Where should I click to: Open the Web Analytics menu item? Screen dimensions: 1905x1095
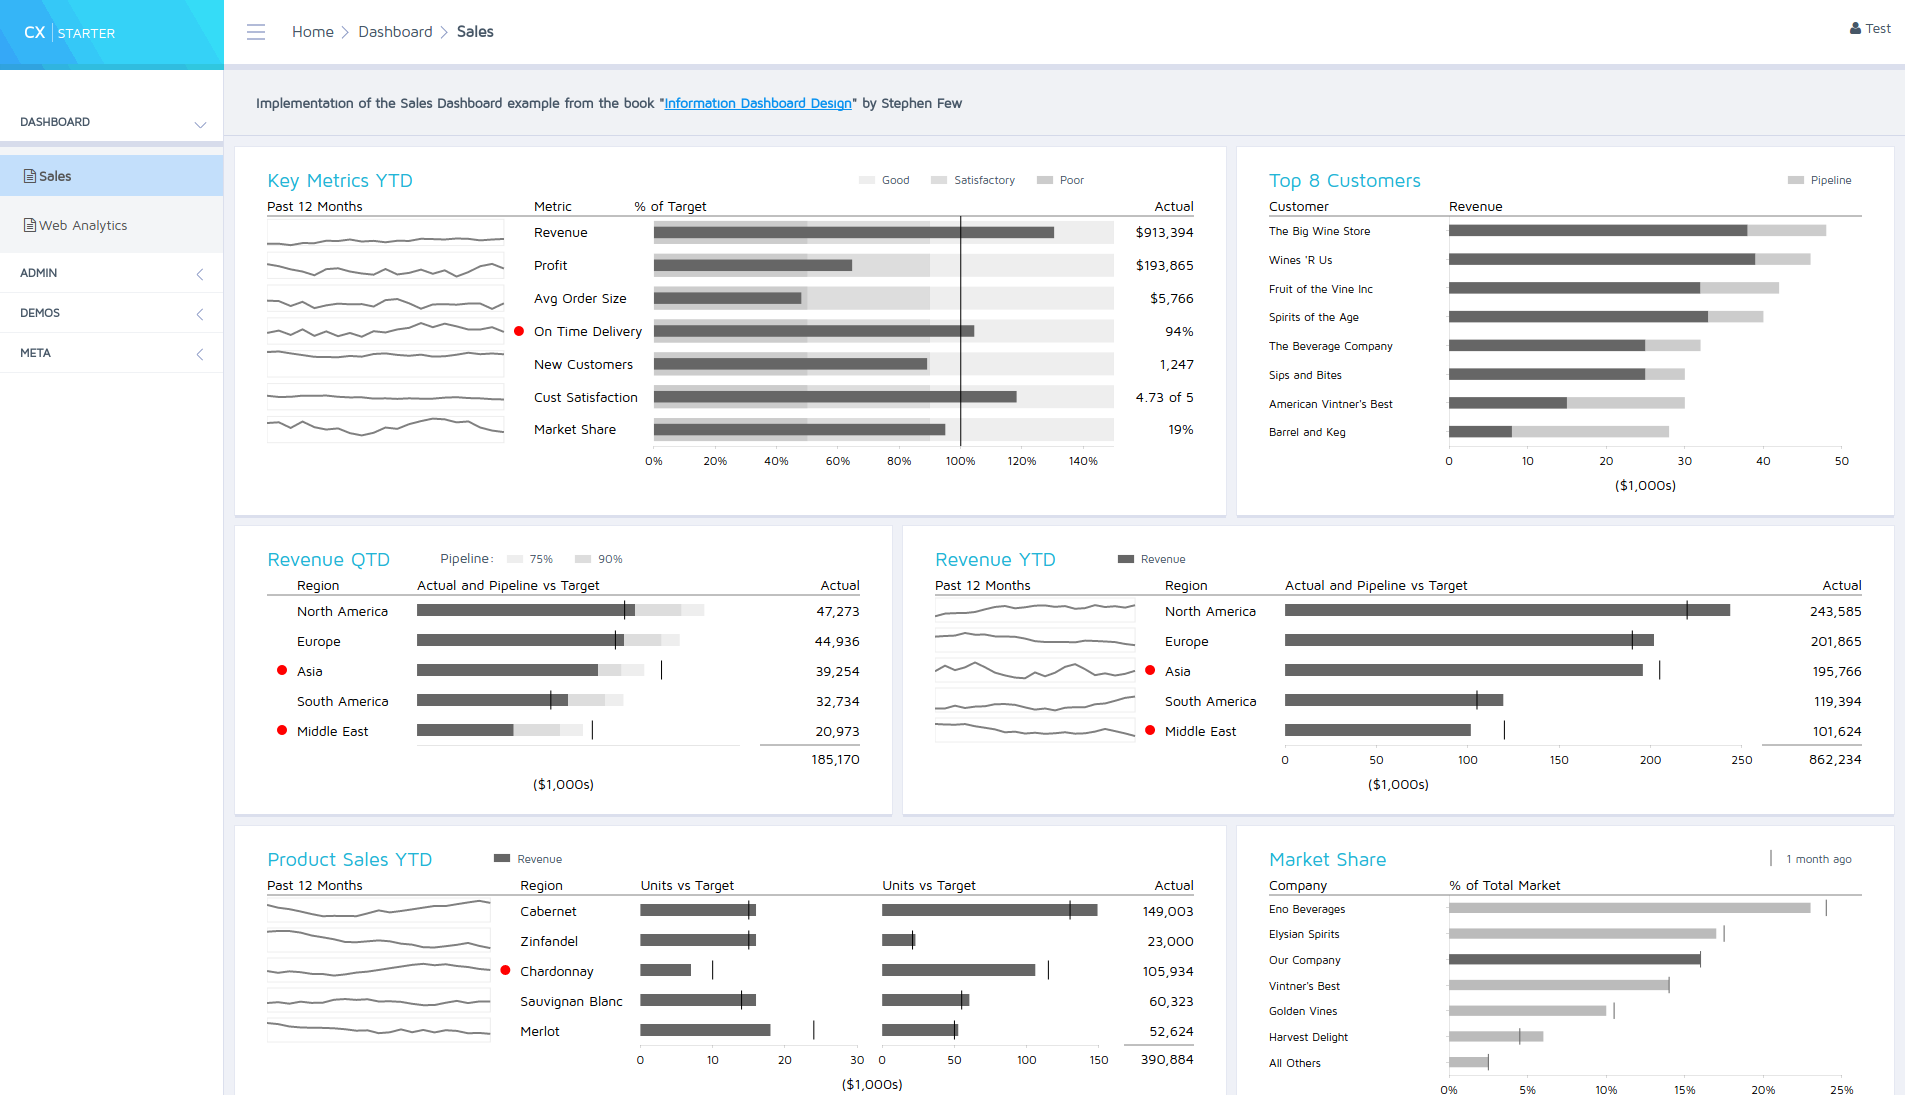tap(83, 226)
